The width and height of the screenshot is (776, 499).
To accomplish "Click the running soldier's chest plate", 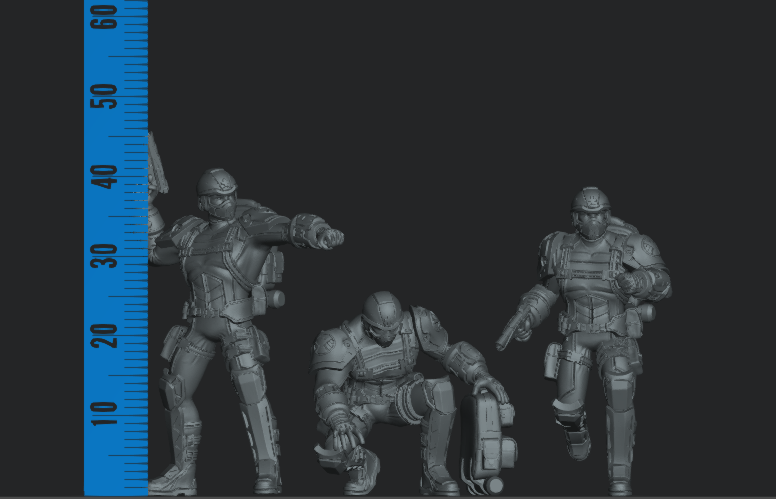I will [x=590, y=275].
